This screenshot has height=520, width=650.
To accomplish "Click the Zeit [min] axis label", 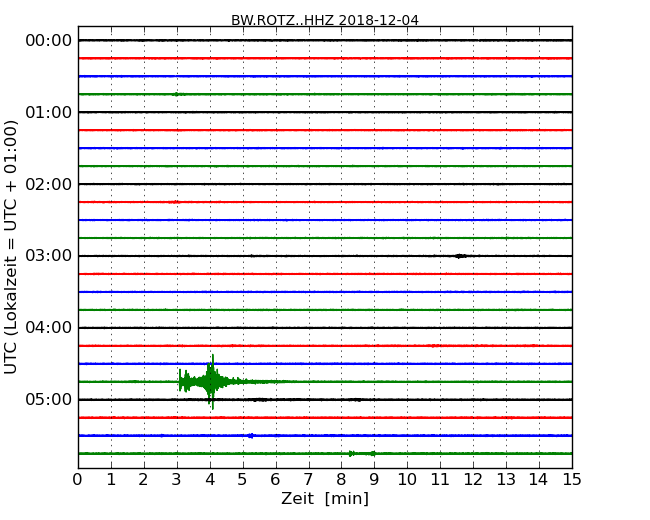I will pos(325,498).
